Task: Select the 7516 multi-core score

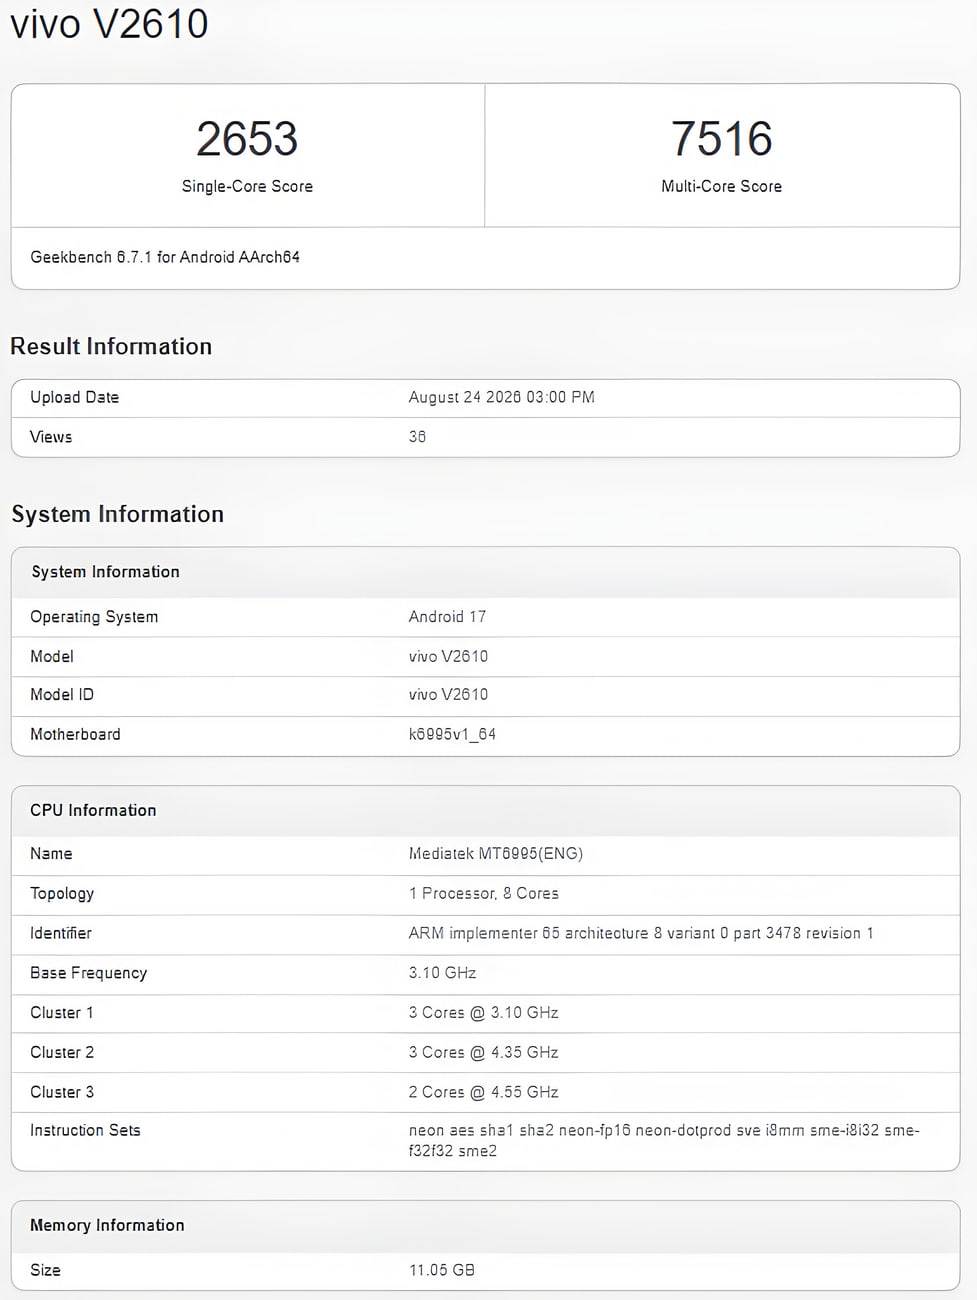Action: pos(721,139)
